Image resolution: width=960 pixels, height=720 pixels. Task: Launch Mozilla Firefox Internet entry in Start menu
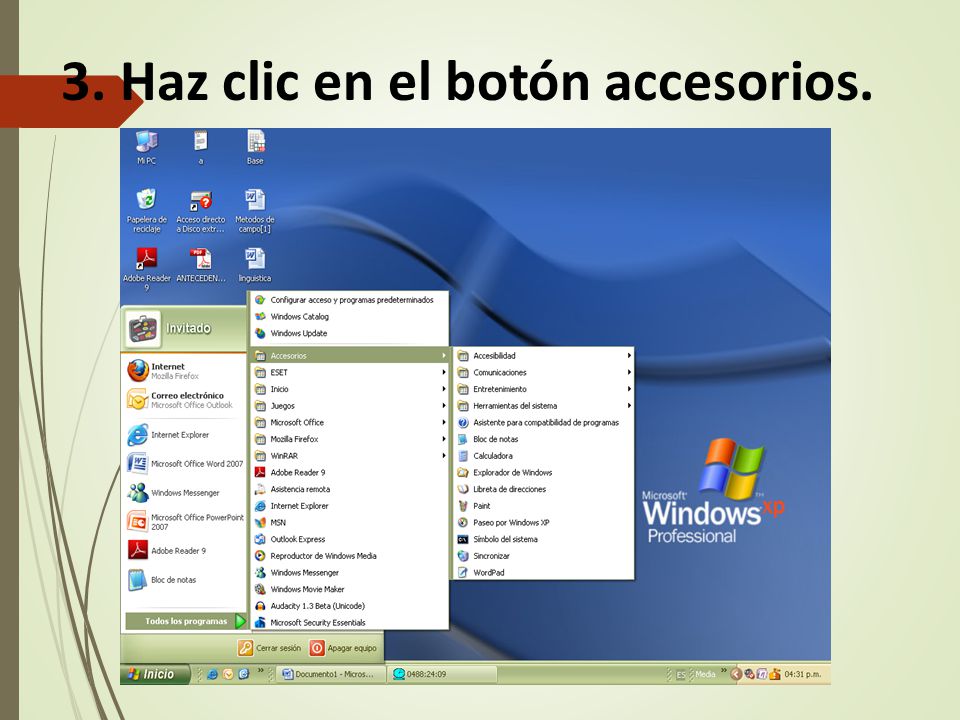(x=185, y=371)
